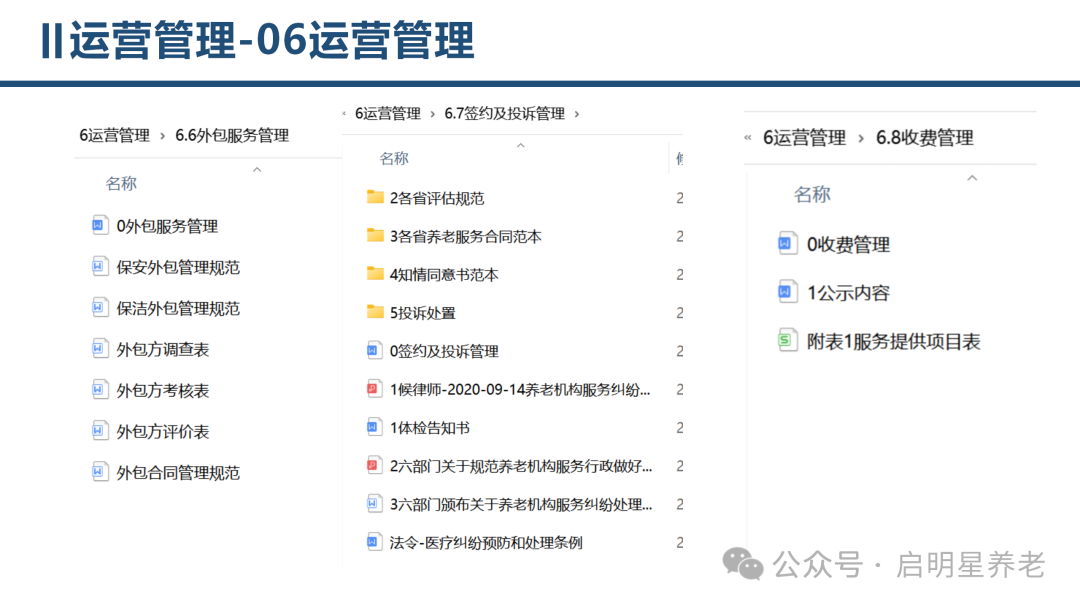1080x608 pixels.
Task: Select file name 3六部门颁布关于养老机构服务纠纷处理
Action: 521,505
